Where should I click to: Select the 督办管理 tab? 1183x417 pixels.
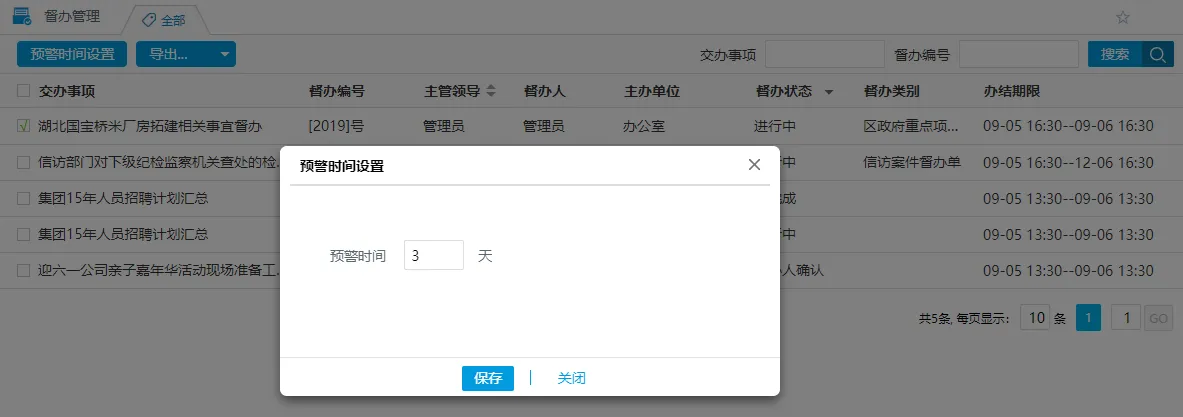click(70, 17)
